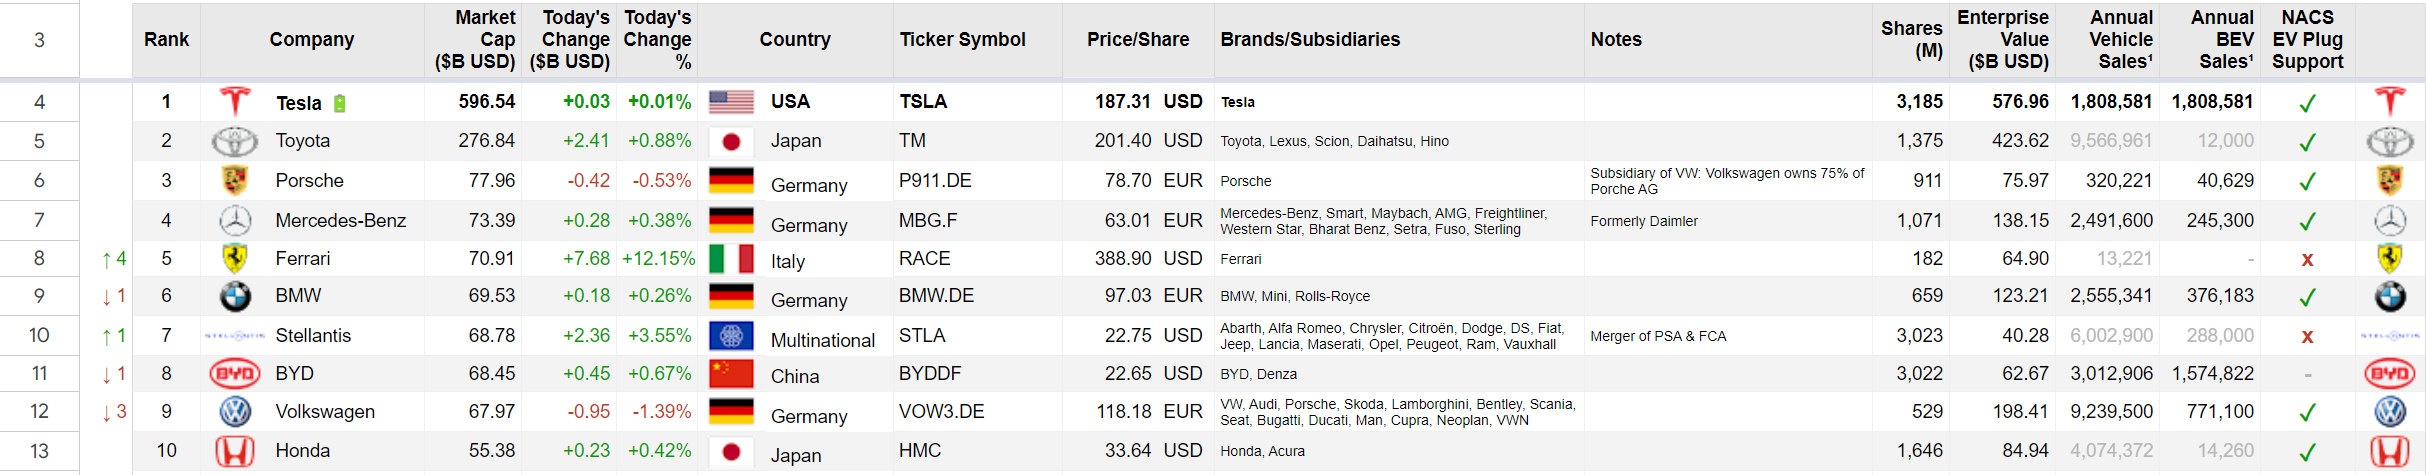Viewport: 2426px width, 475px height.
Task: Click Ferrari's red X in NACS column
Action: point(2307,259)
